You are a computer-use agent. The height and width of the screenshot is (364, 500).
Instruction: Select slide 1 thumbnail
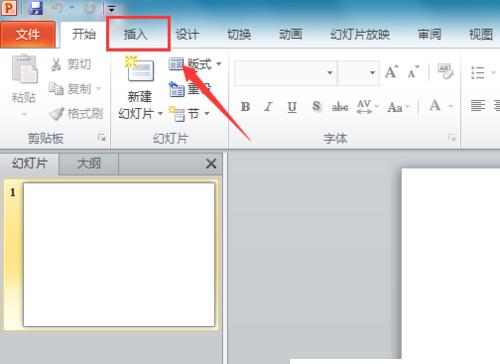click(x=119, y=254)
